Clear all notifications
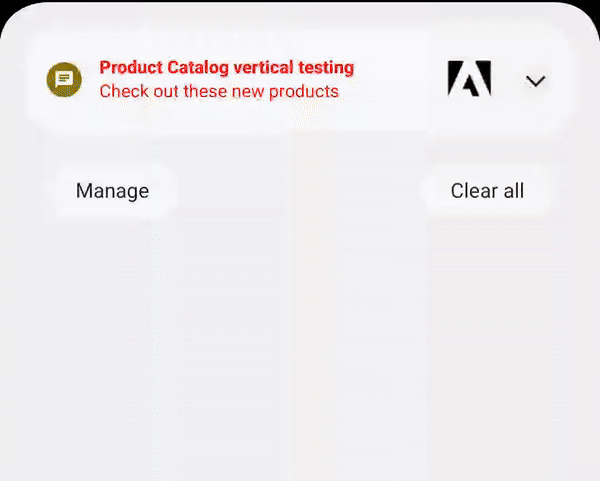 (x=487, y=191)
